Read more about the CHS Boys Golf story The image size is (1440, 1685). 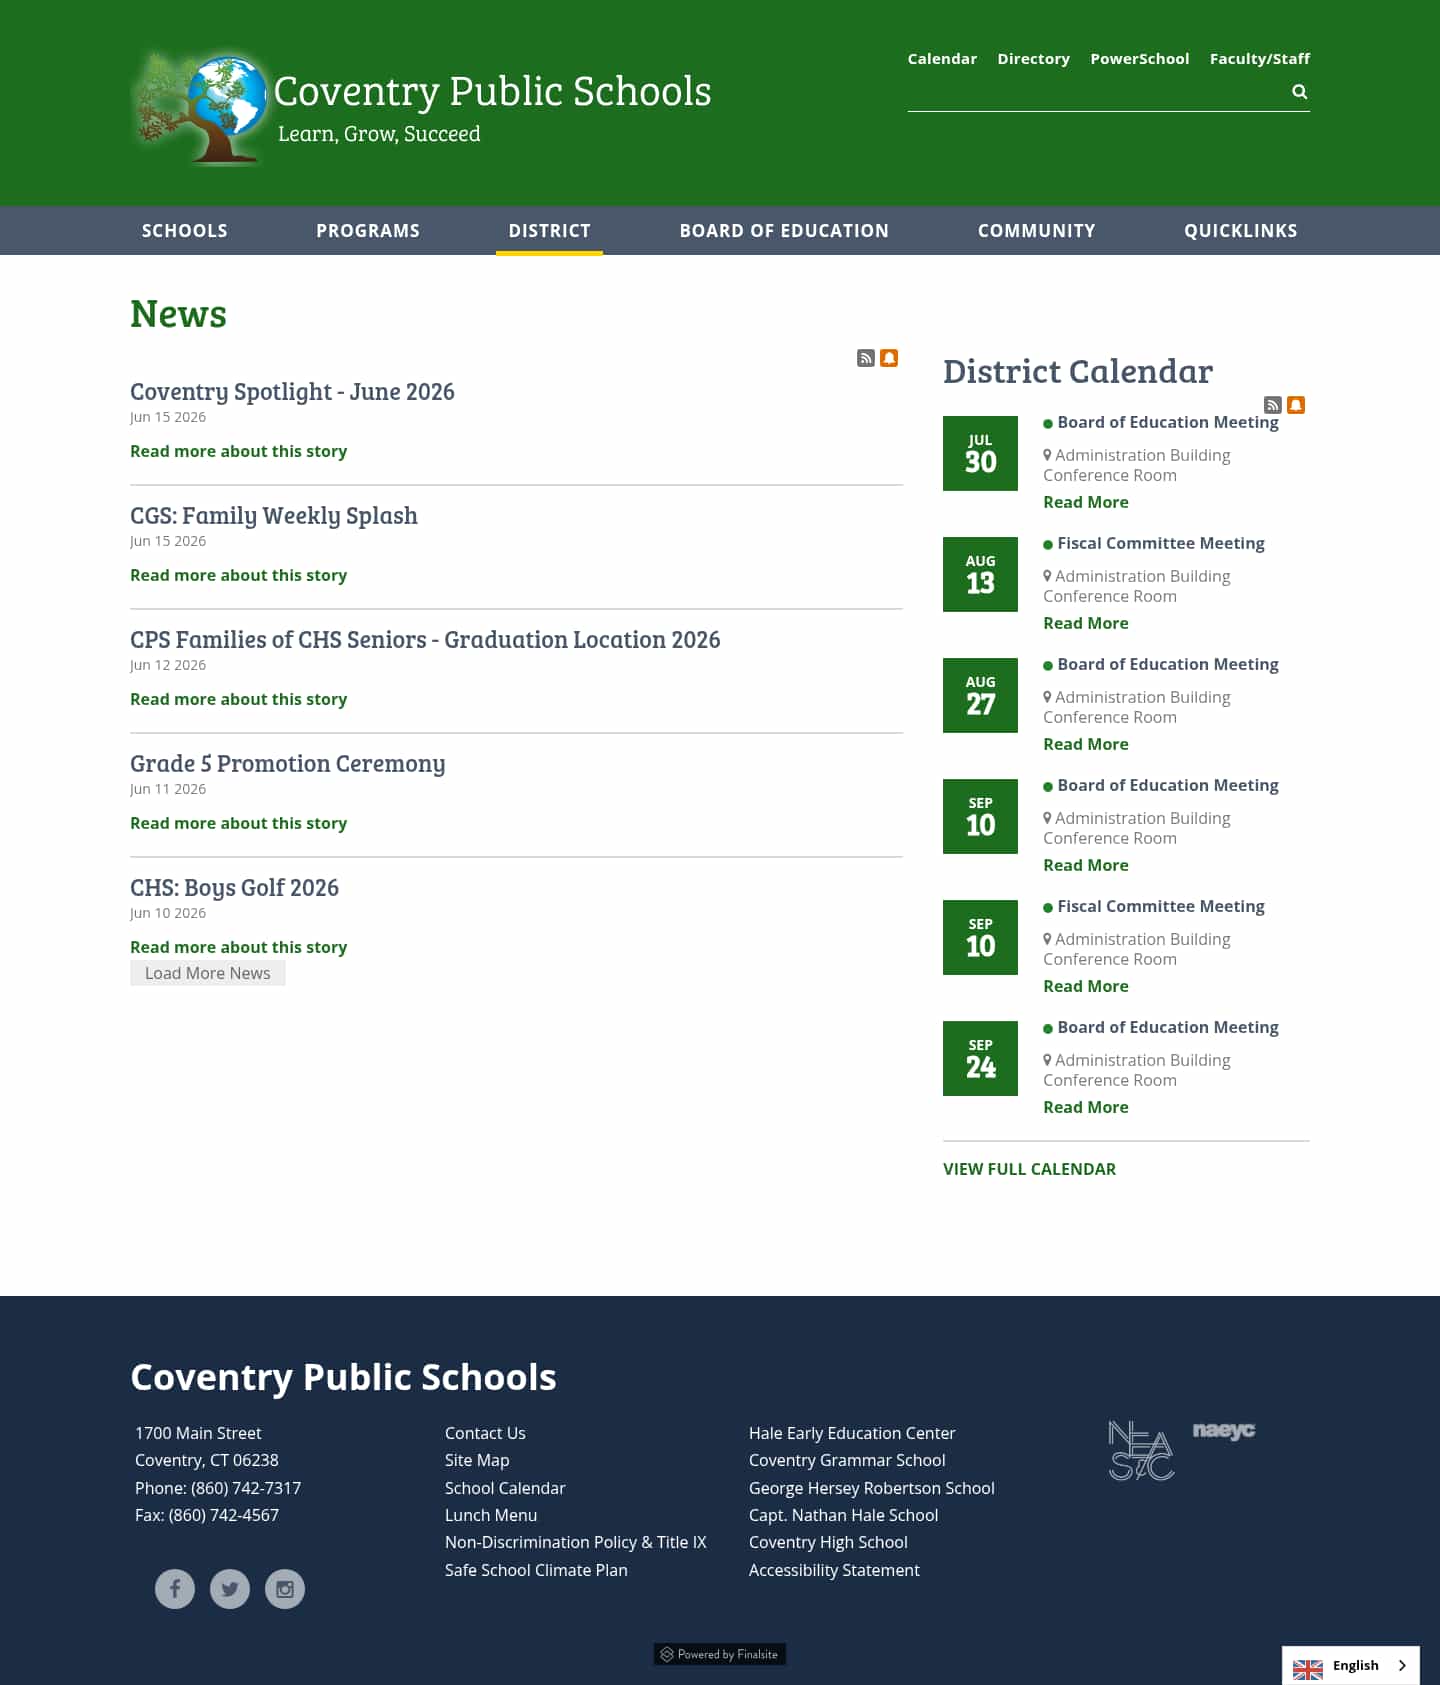238,947
